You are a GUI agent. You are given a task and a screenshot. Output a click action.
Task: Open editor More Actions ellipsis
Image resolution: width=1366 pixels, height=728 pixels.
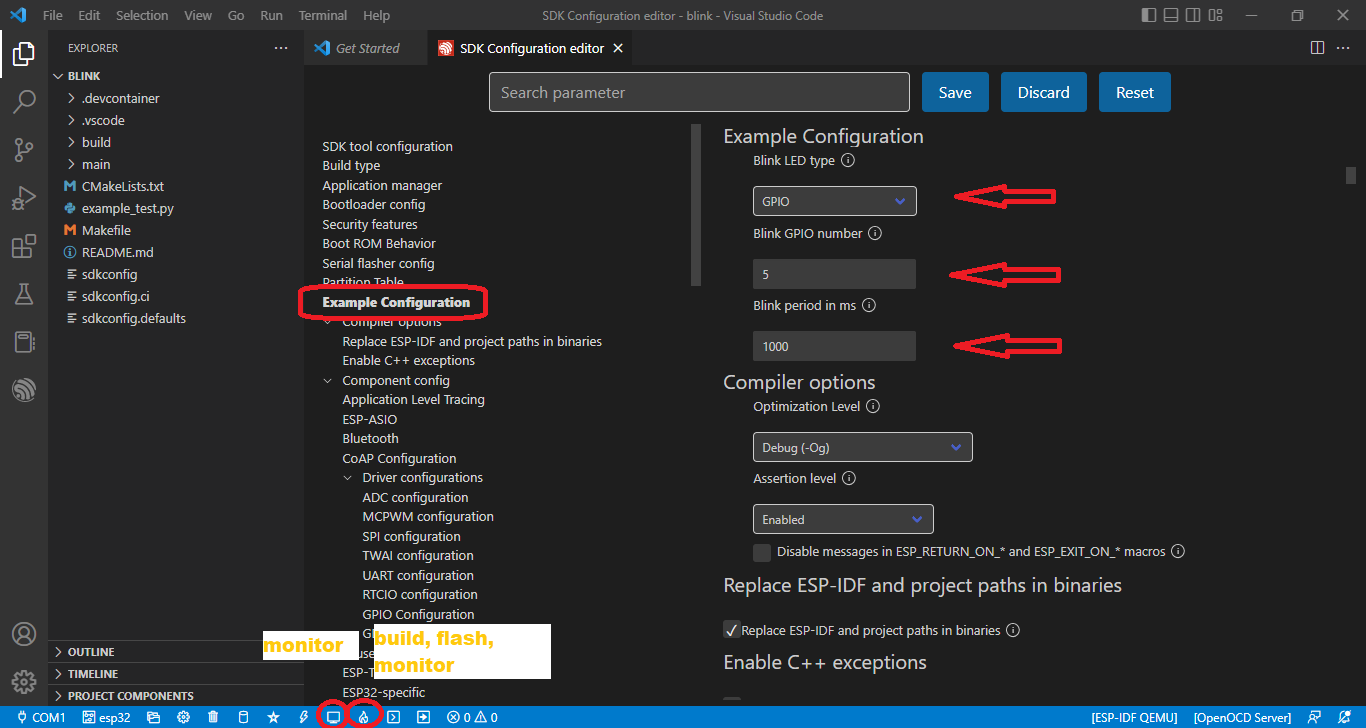click(x=1343, y=48)
